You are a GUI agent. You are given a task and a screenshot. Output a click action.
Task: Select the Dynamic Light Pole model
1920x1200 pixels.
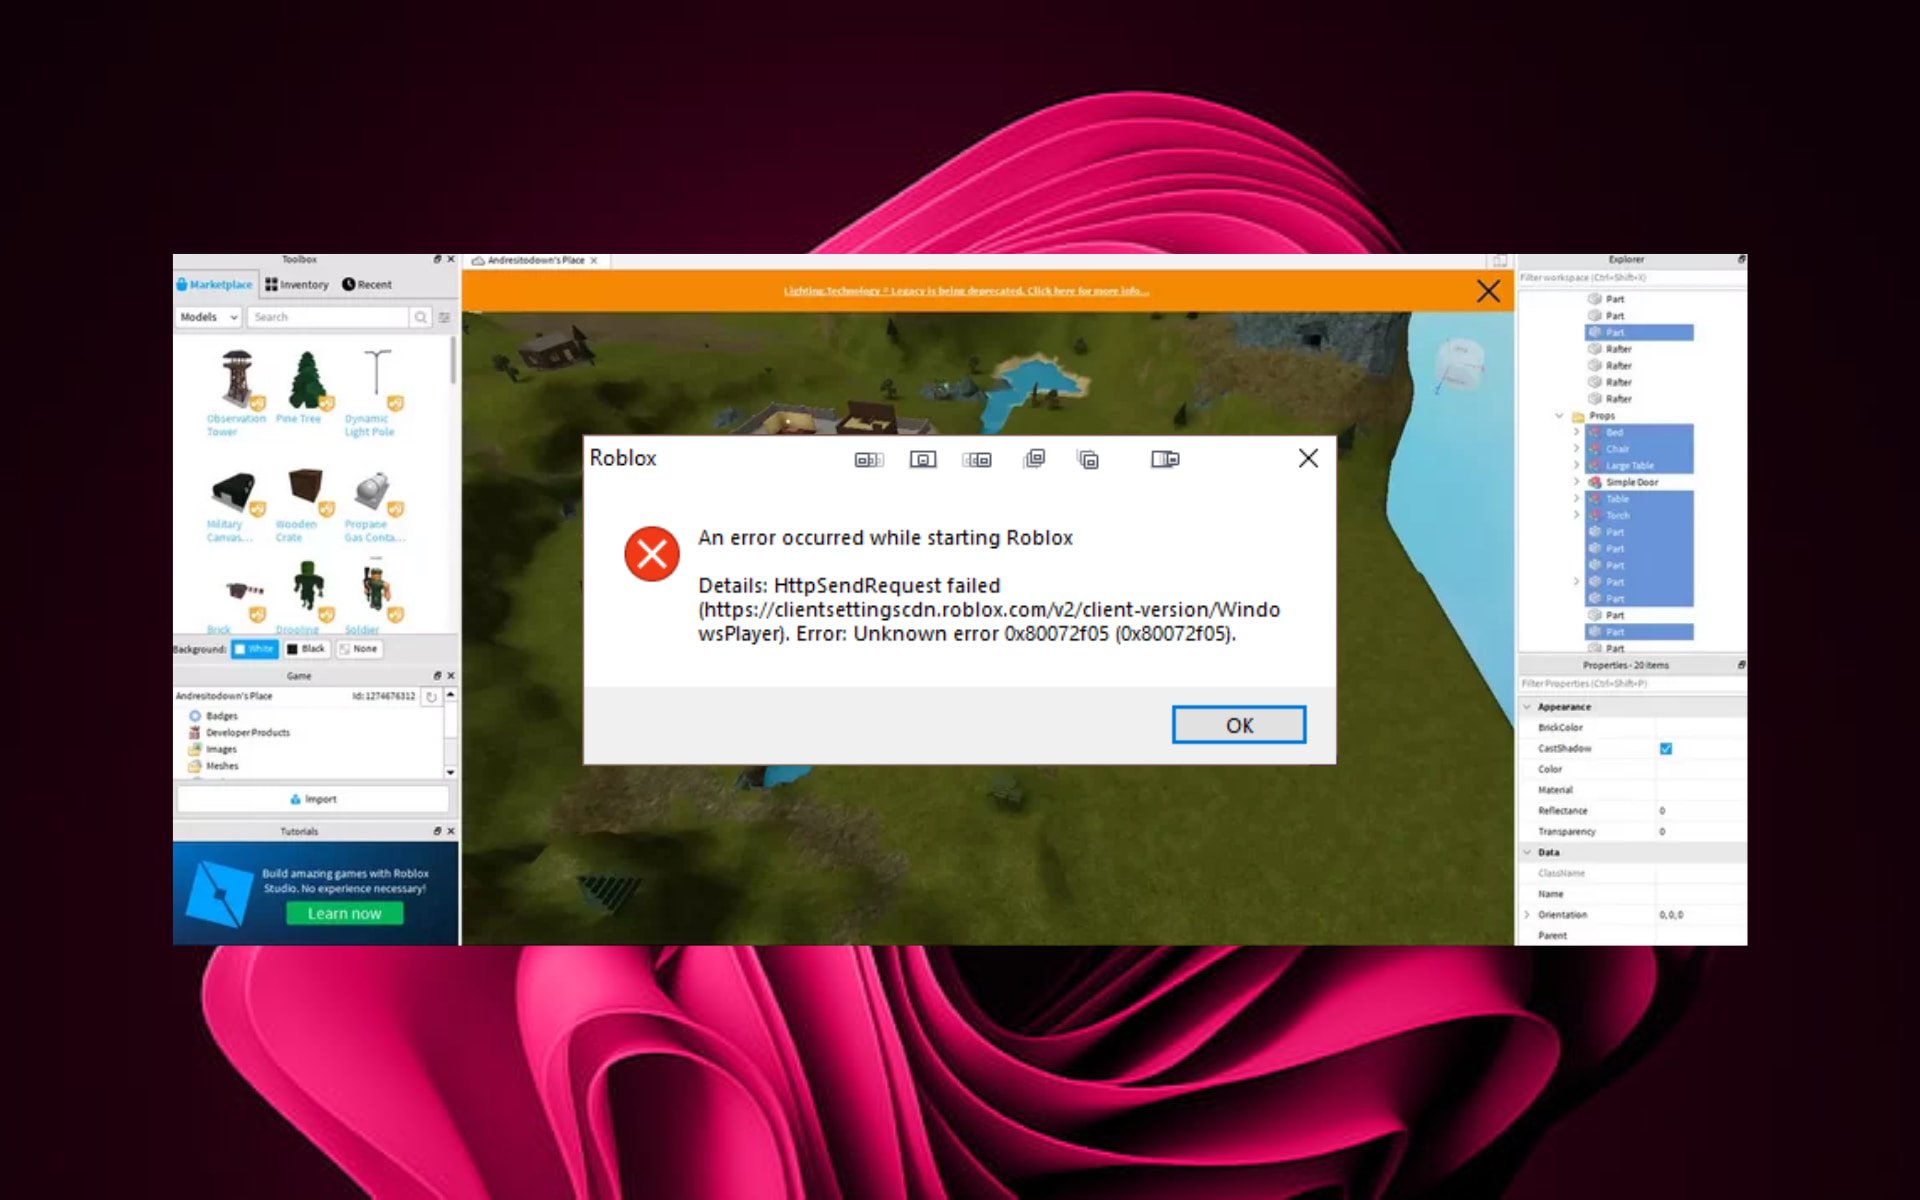tap(374, 392)
